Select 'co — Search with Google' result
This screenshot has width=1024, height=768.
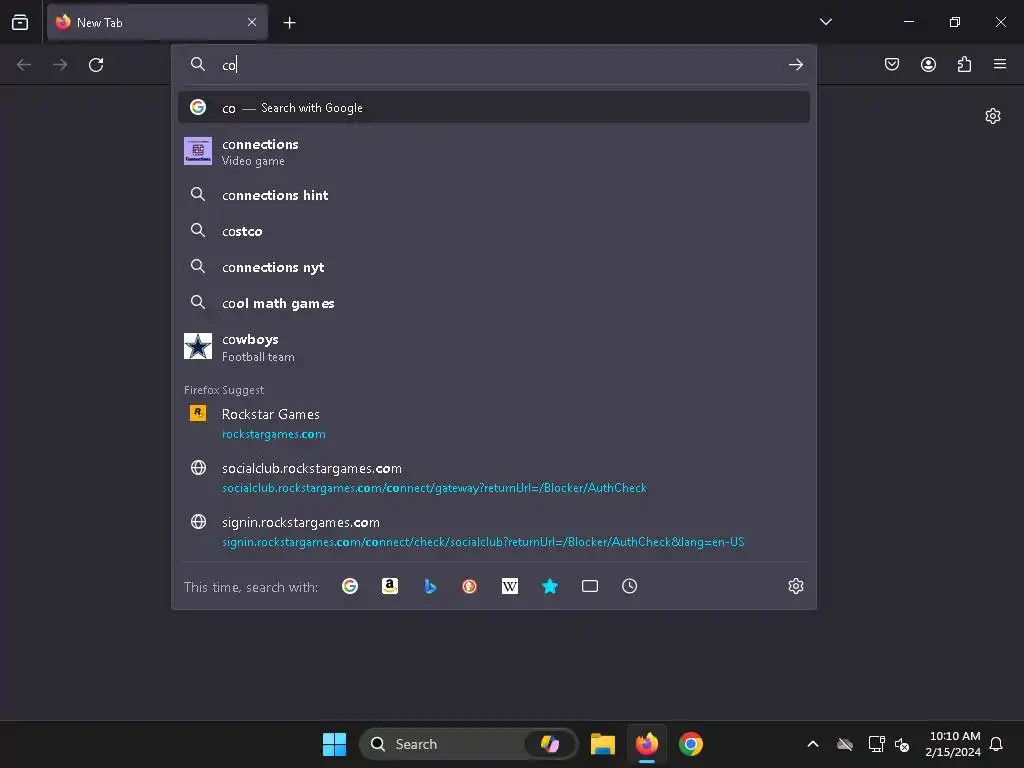(x=494, y=108)
